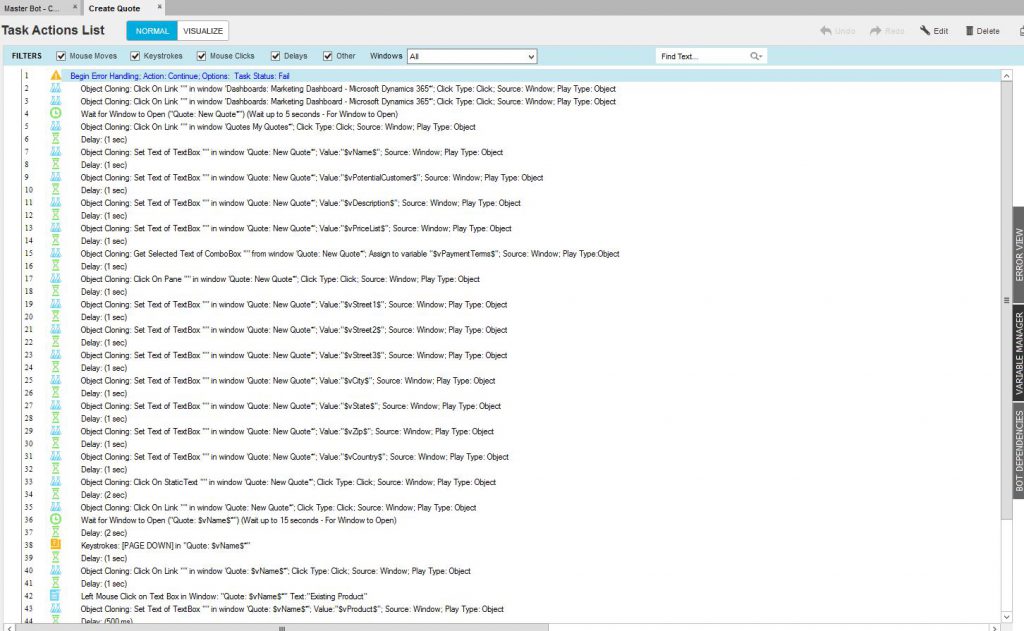This screenshot has width=1024, height=631.
Task: Click the Object Cloning icon on line 15
Action: [x=56, y=254]
